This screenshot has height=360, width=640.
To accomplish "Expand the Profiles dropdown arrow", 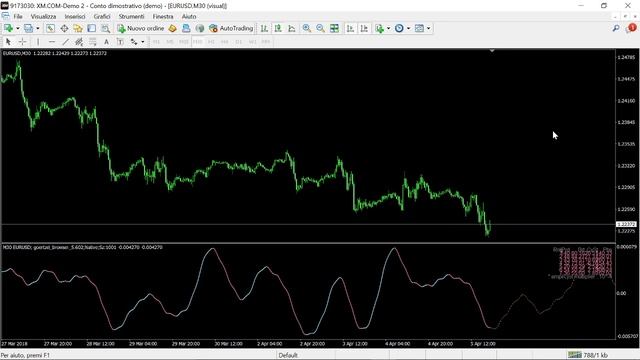I will [x=38, y=28].
